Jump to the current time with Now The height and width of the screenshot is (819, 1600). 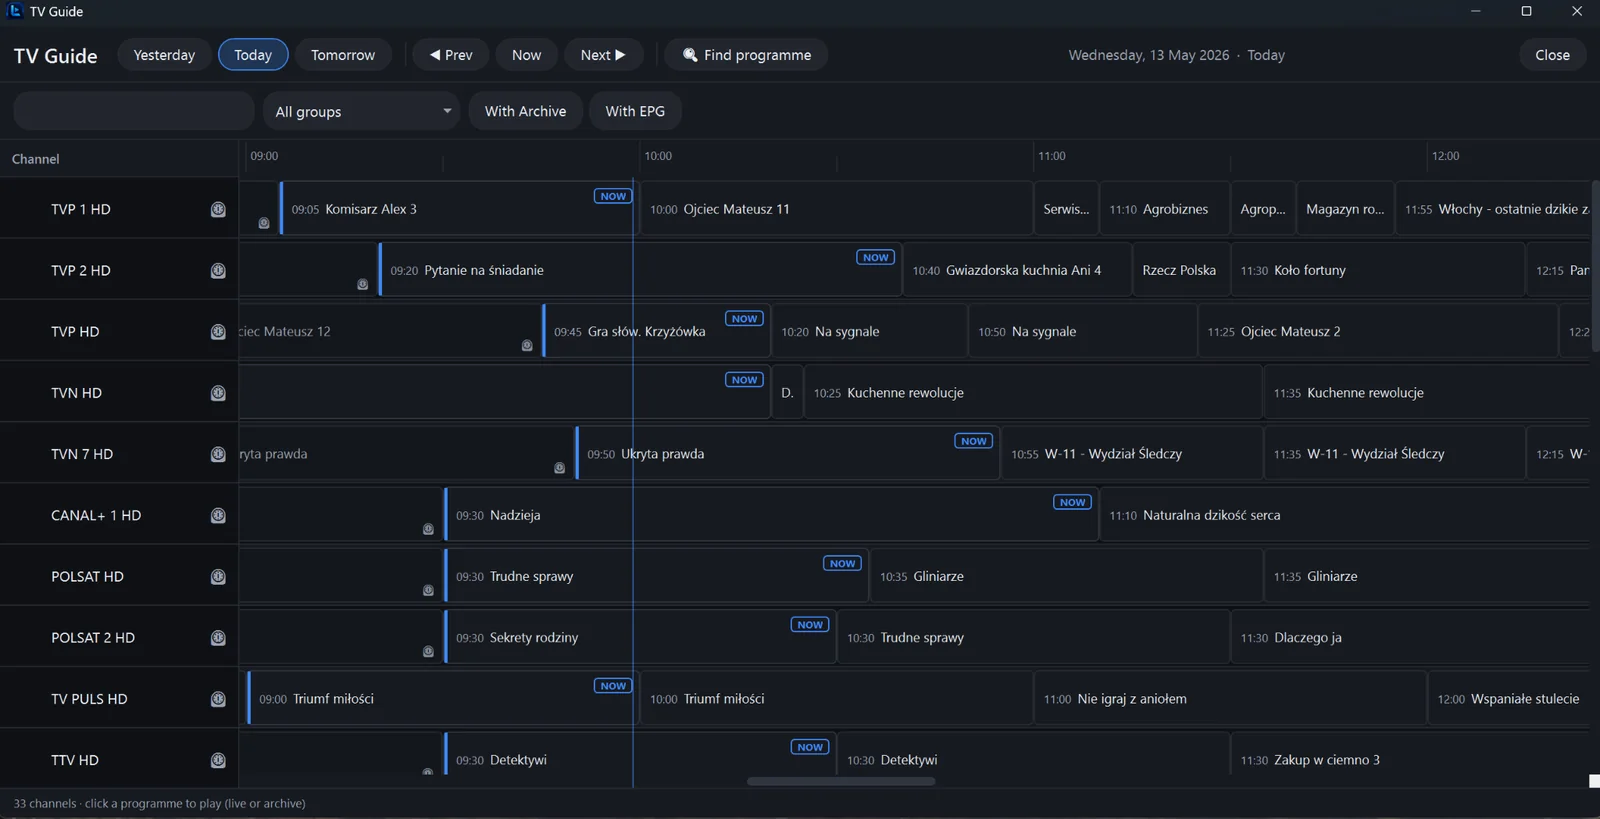[x=526, y=55]
